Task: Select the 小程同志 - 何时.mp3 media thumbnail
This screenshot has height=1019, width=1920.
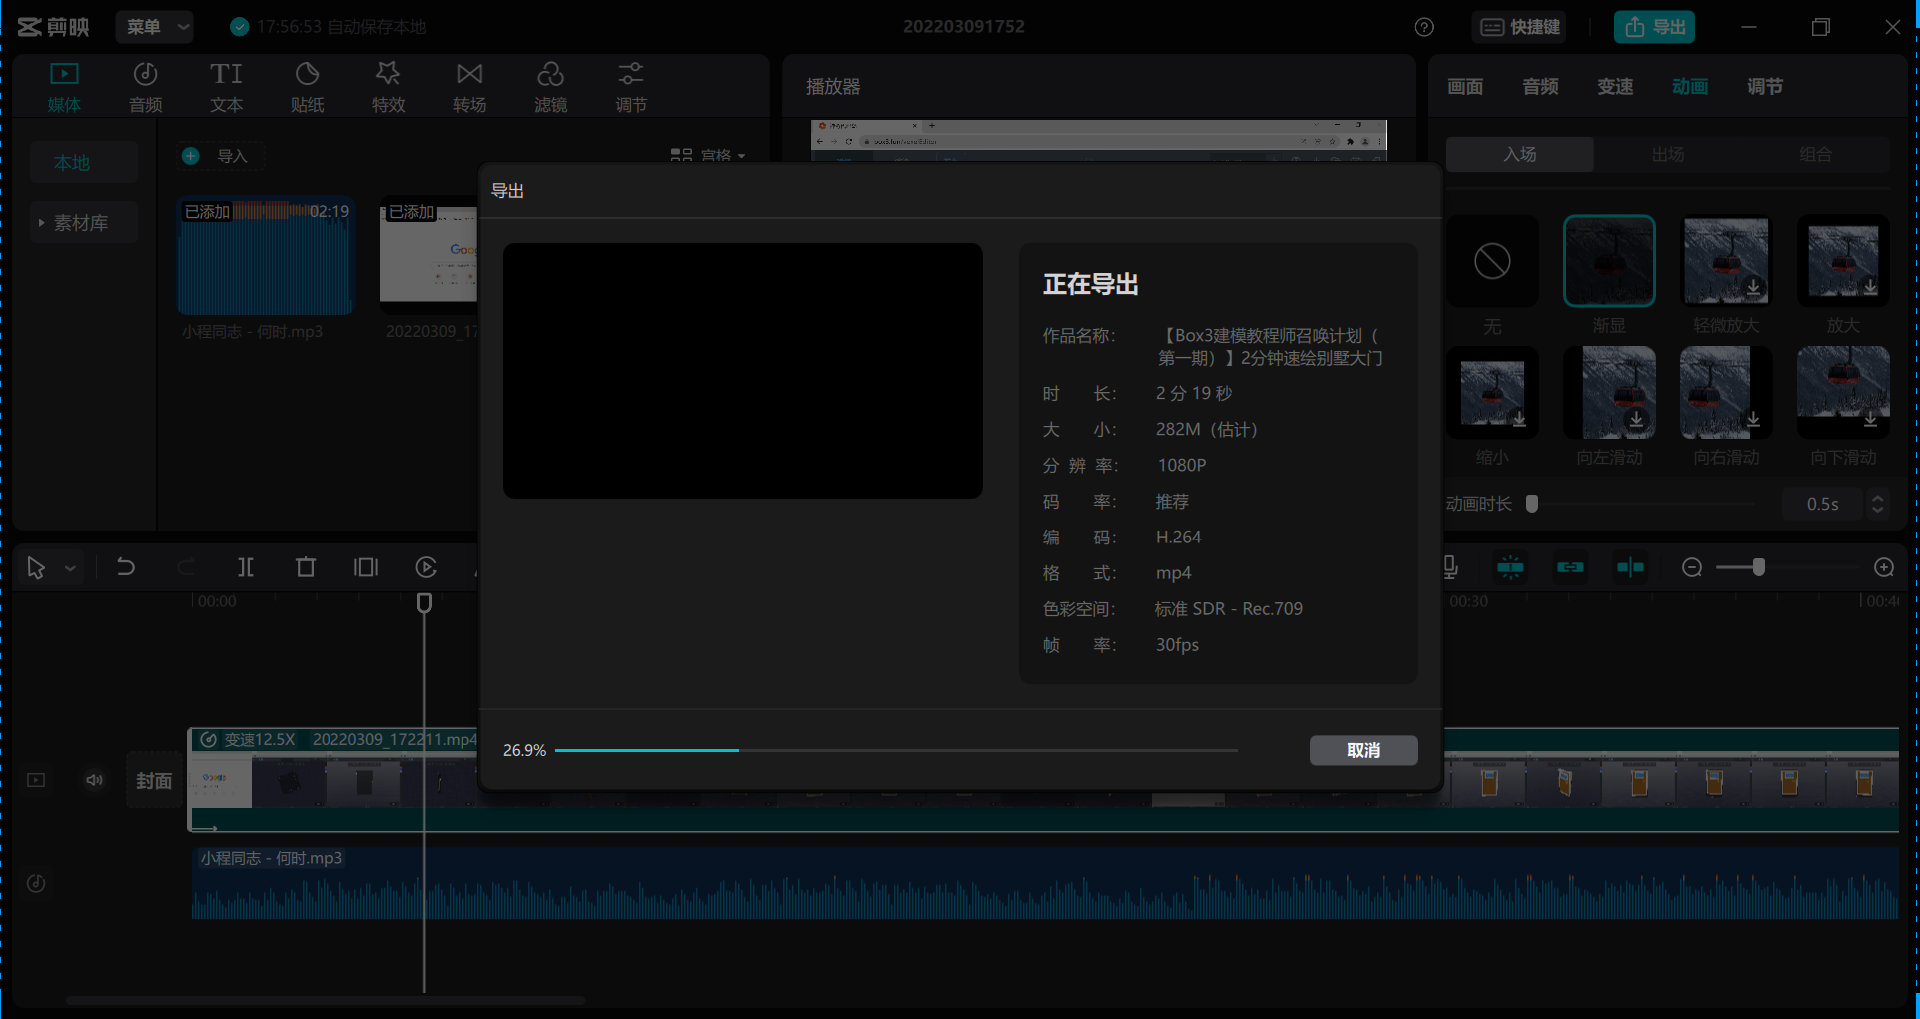Action: click(x=265, y=258)
